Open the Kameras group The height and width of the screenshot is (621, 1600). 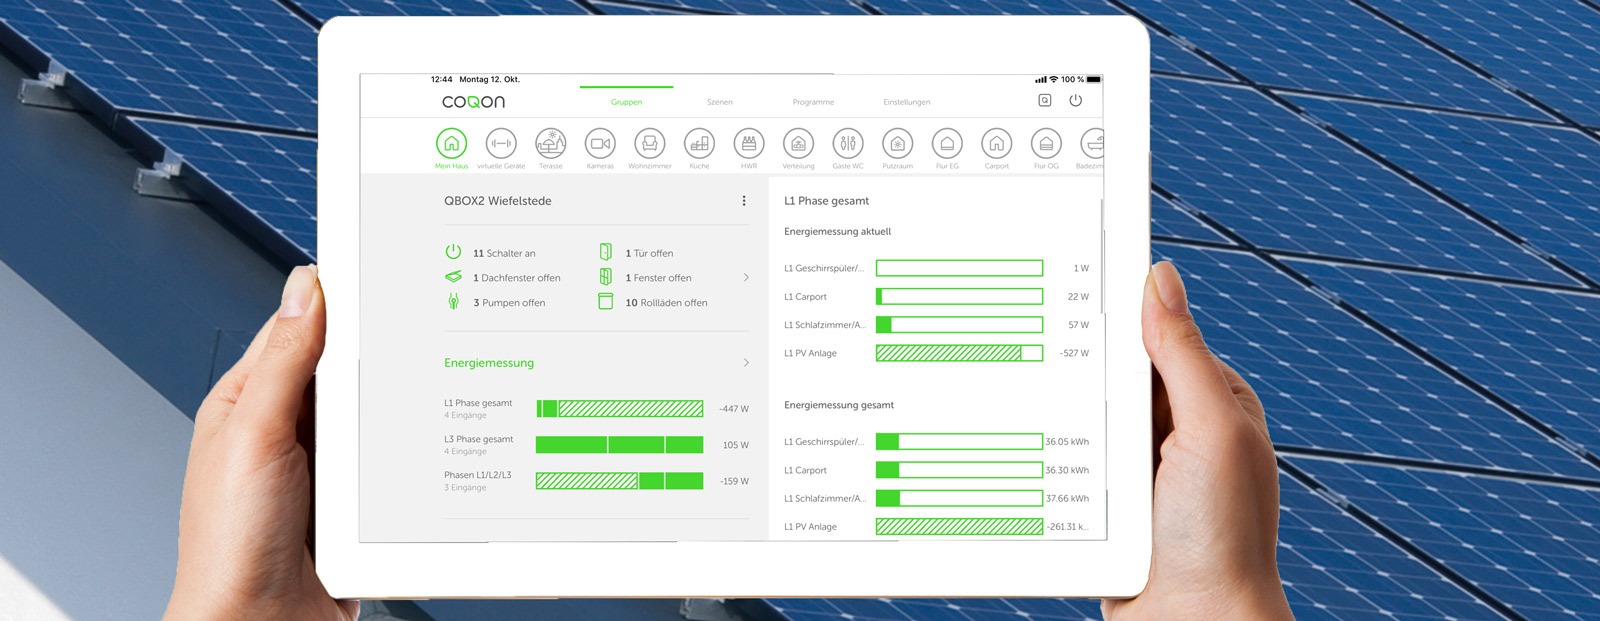click(600, 144)
